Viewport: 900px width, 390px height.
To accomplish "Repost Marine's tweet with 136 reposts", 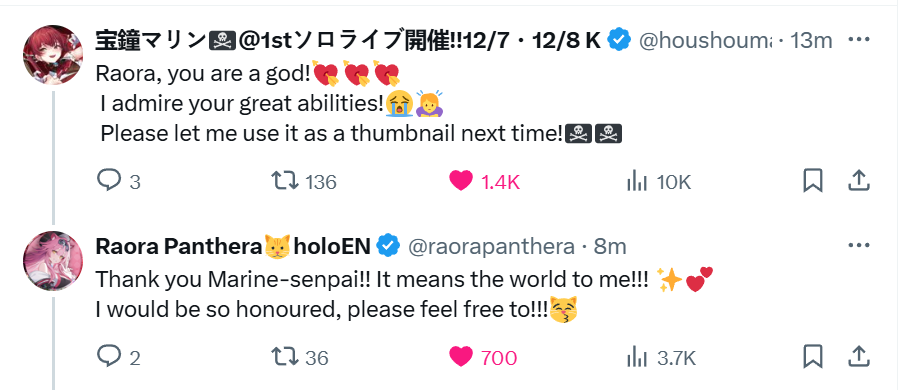I will [x=304, y=182].
